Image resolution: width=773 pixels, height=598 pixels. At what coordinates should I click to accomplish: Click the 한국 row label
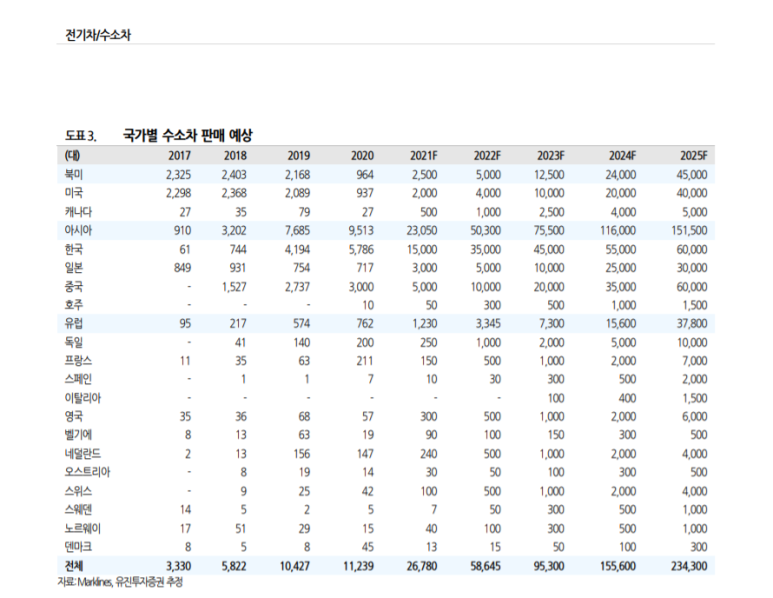[74, 249]
